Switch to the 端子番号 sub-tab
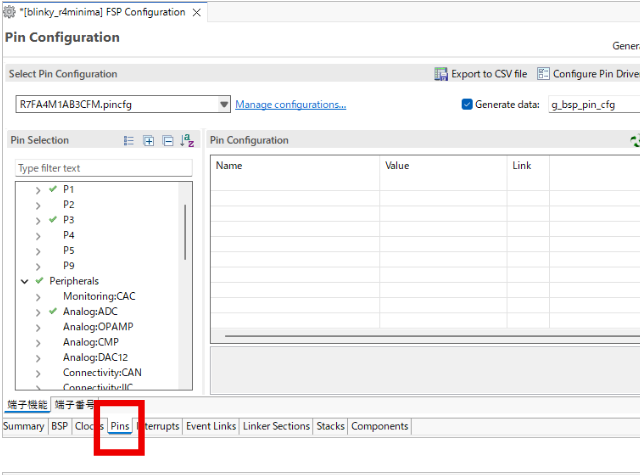640x475 pixels. point(73,405)
